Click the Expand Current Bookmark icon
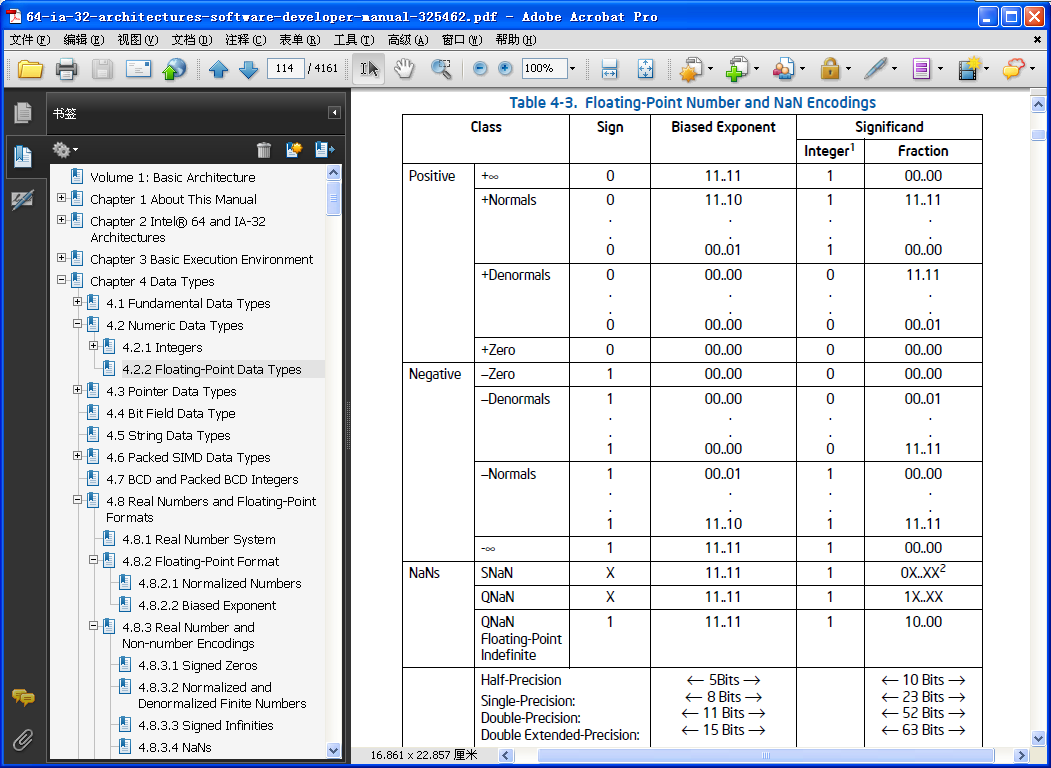The image size is (1051, 768). 324,149
